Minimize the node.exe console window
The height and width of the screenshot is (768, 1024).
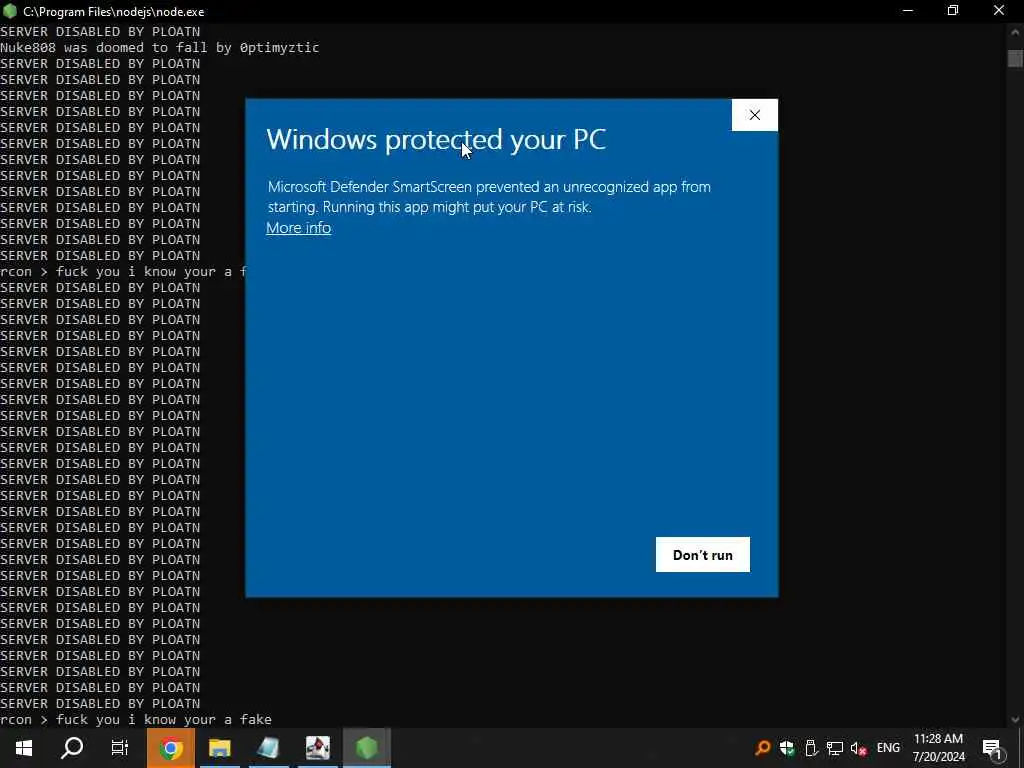[908, 10]
